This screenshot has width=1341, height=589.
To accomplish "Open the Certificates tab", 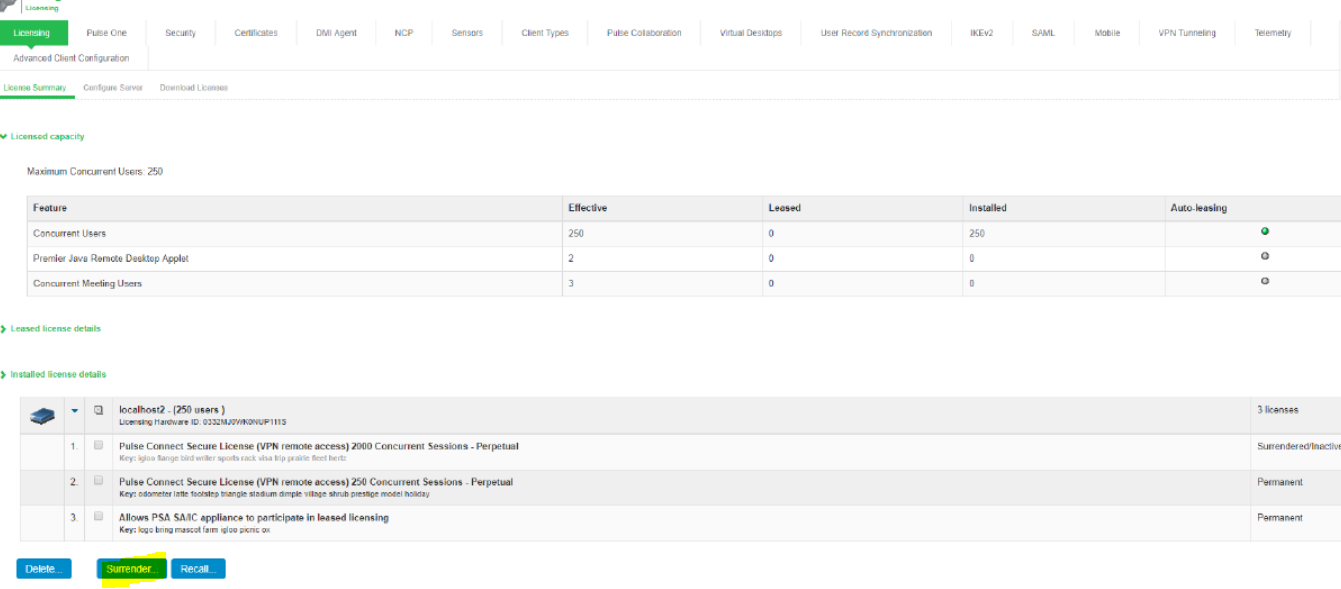I will (256, 33).
